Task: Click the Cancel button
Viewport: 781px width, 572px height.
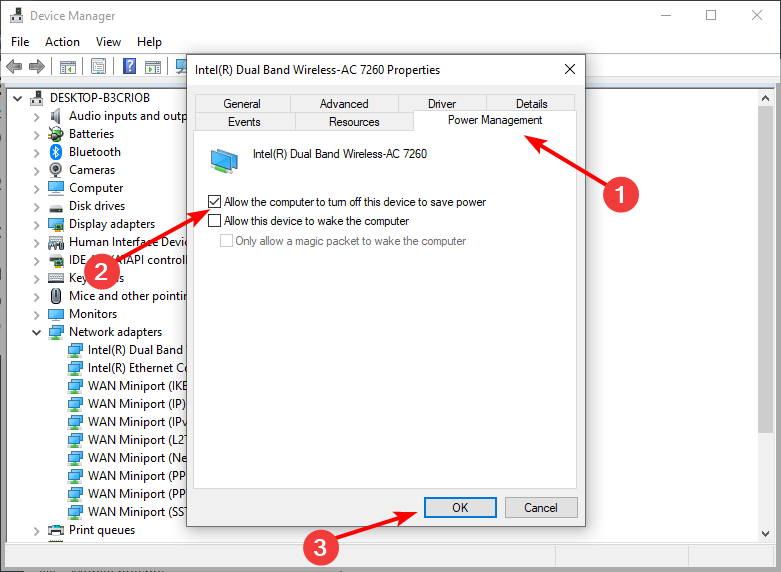Action: pos(541,507)
